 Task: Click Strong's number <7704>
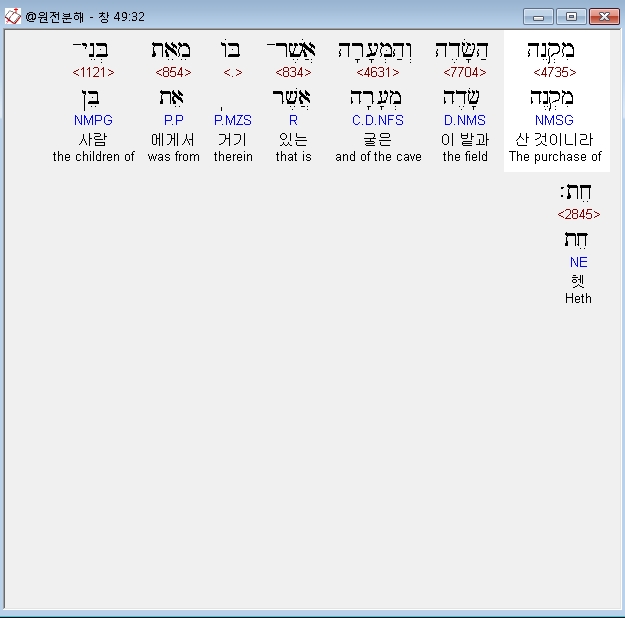click(465, 72)
